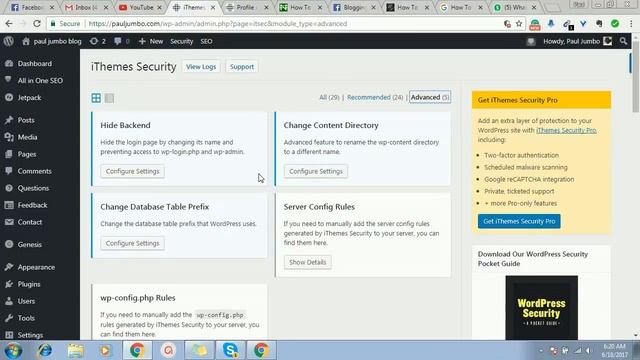
Task: Click the View Logs button
Action: coord(201,67)
